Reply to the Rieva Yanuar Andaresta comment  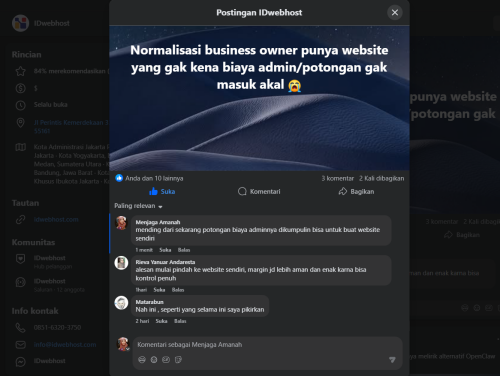coord(178,290)
